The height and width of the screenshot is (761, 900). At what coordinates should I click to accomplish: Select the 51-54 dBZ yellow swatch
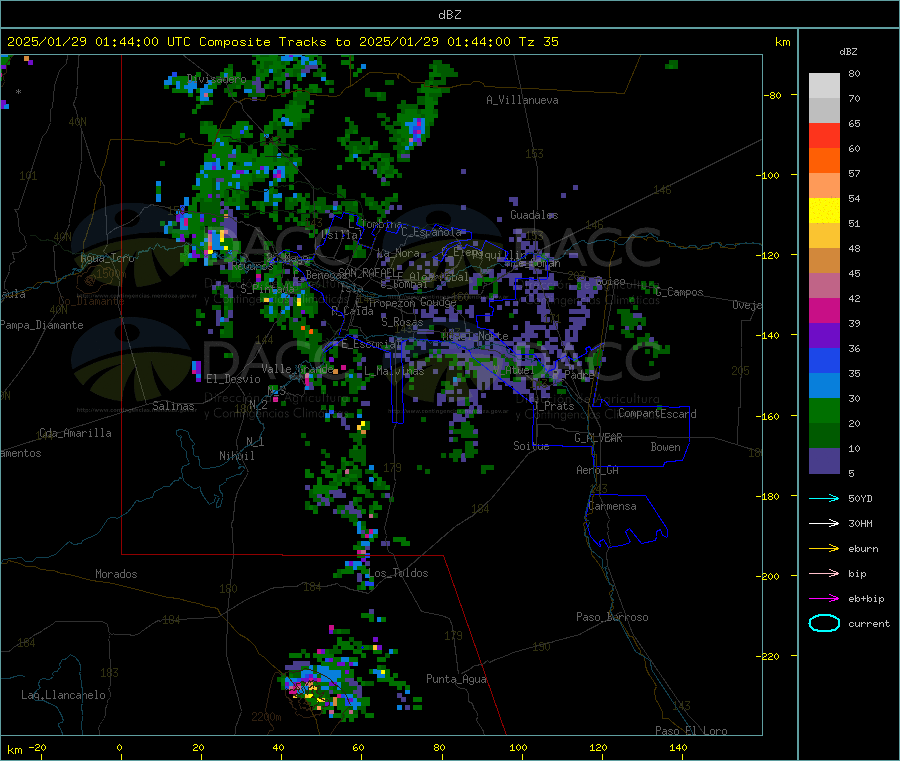[x=824, y=211]
